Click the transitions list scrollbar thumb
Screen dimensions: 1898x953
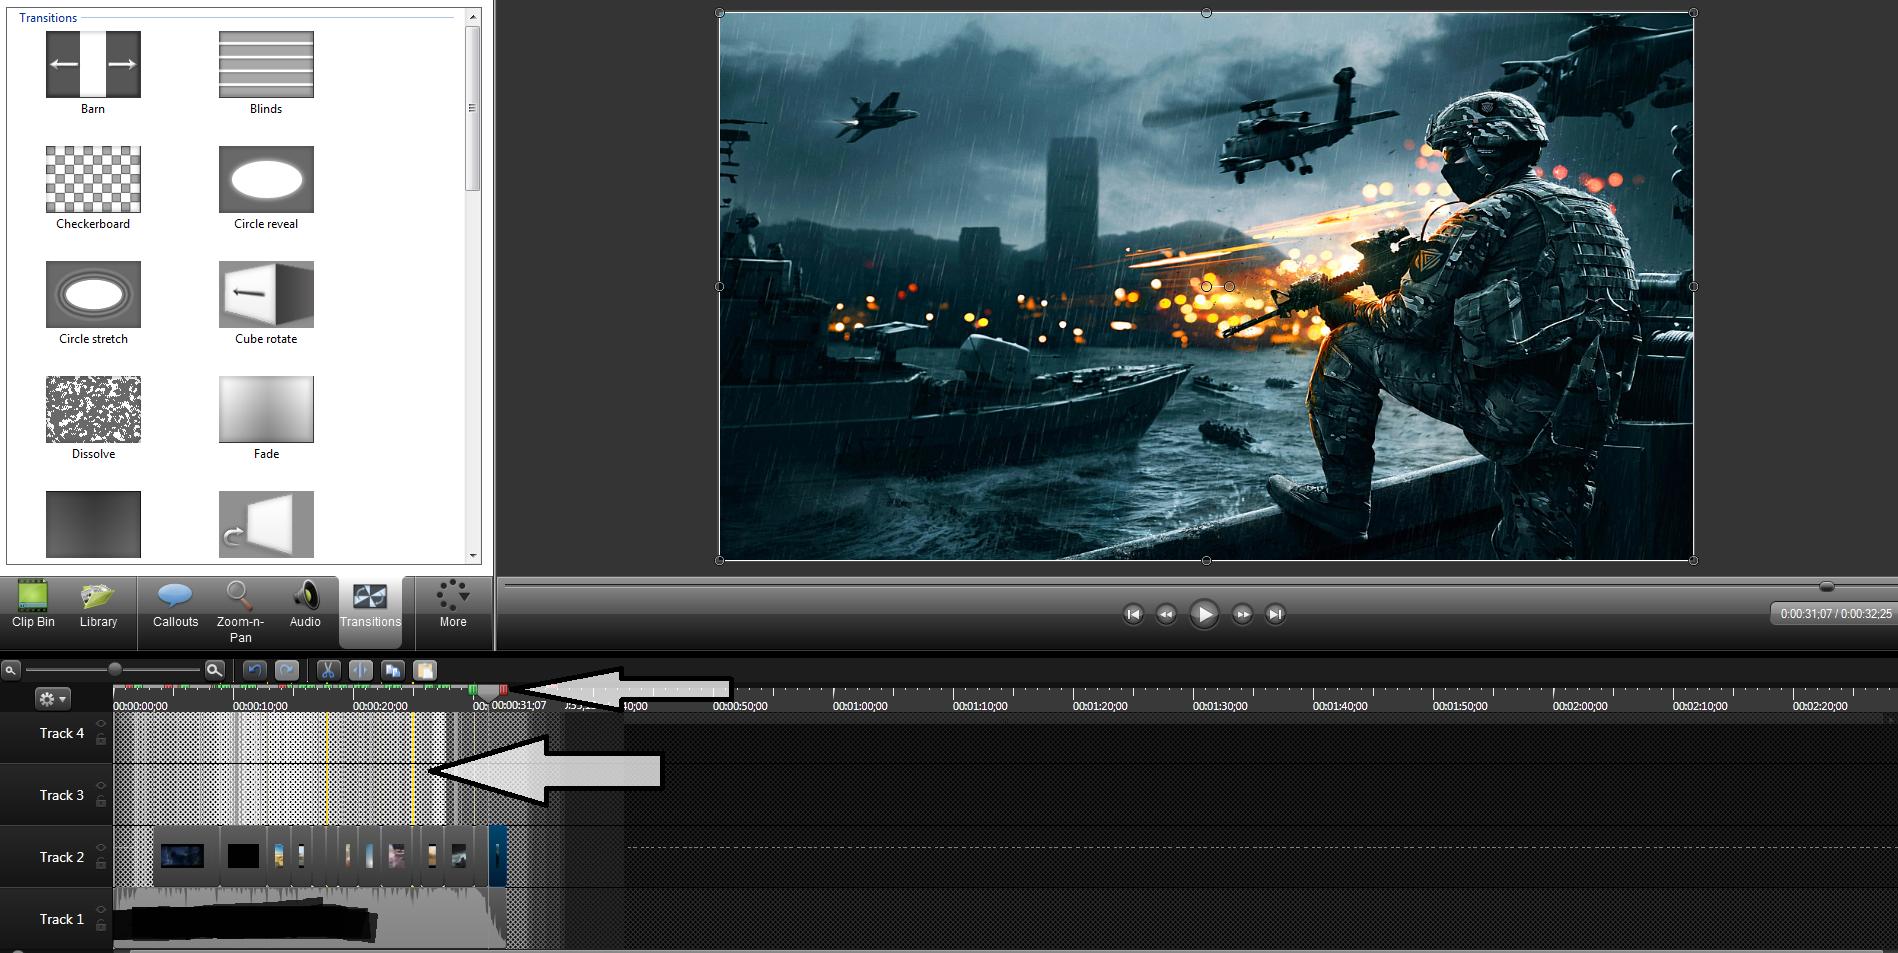[x=473, y=108]
